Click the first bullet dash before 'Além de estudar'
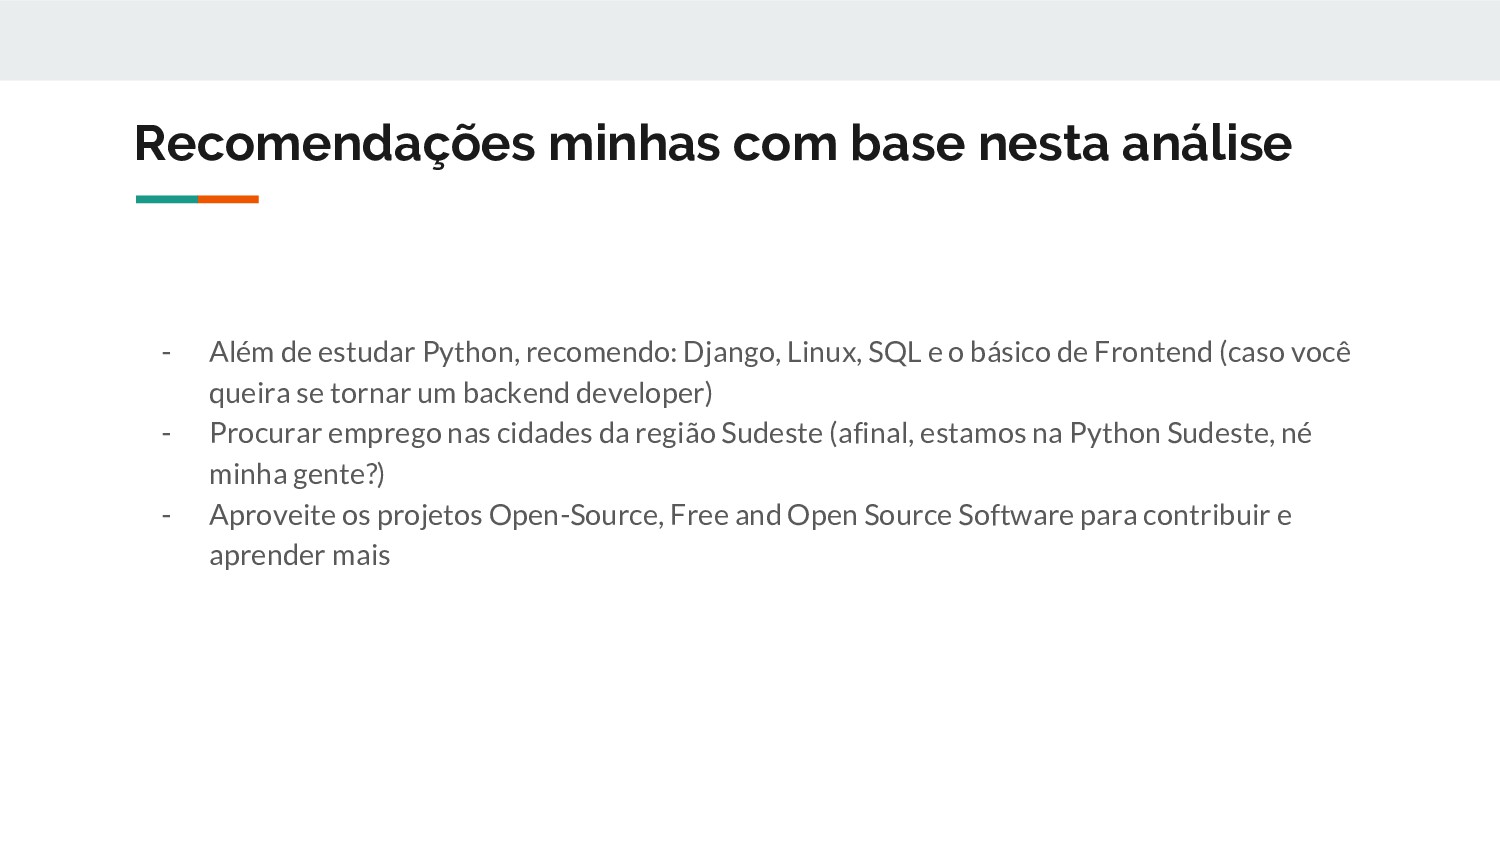Image resolution: width=1500 pixels, height=844 pixels. coord(166,352)
